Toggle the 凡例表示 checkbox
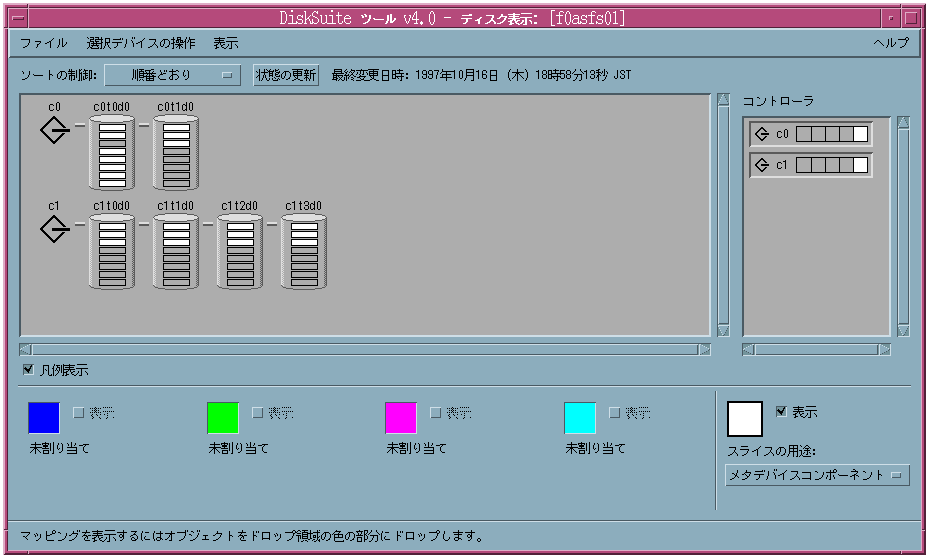 tap(28, 370)
